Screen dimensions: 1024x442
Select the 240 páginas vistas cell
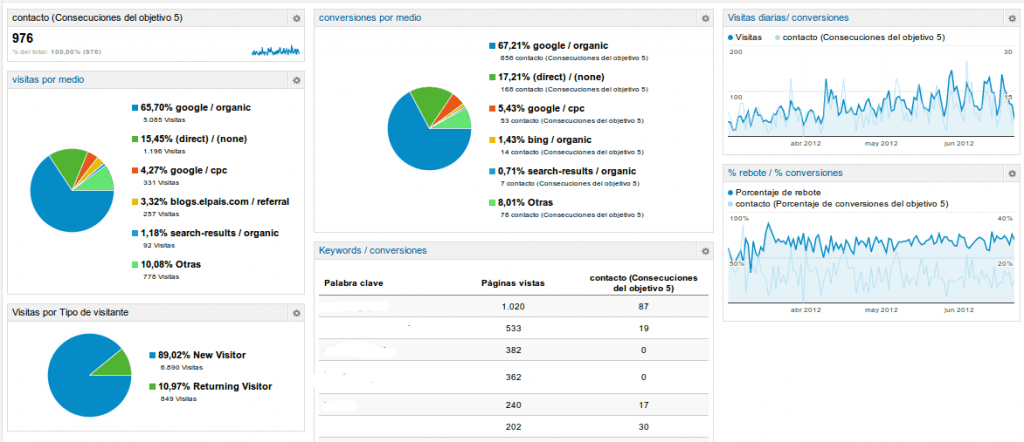coord(513,405)
